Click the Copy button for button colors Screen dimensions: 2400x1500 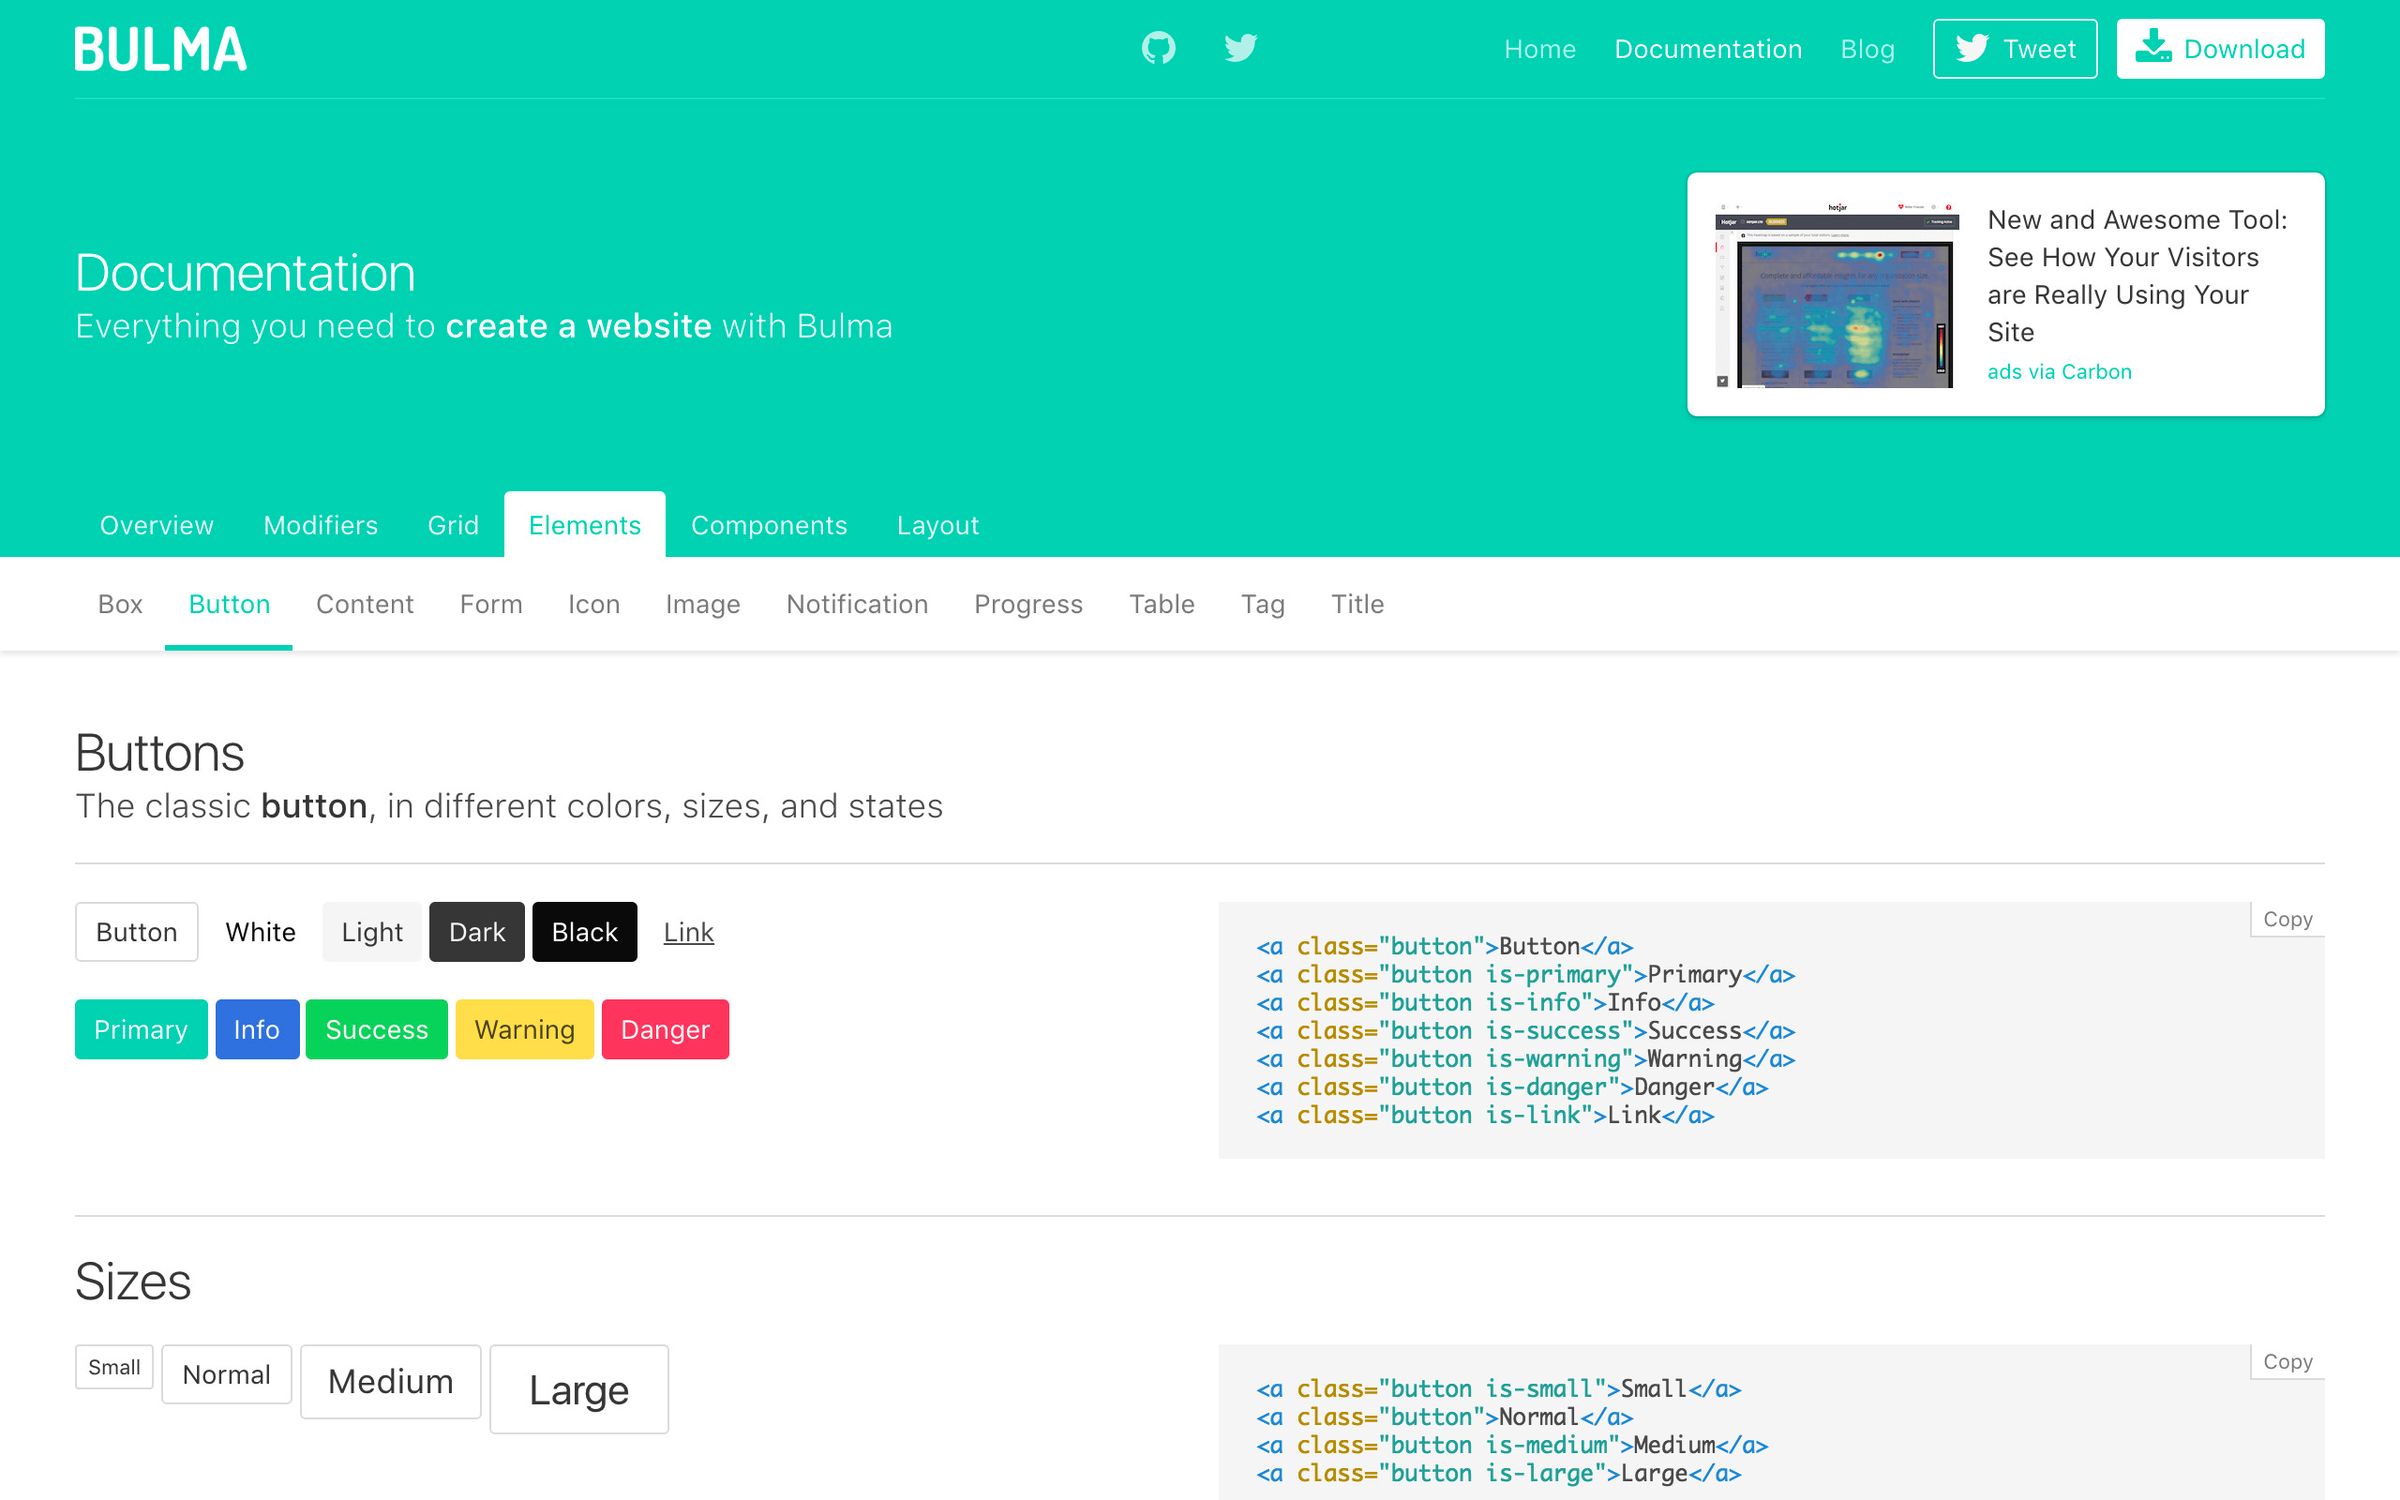click(2289, 918)
